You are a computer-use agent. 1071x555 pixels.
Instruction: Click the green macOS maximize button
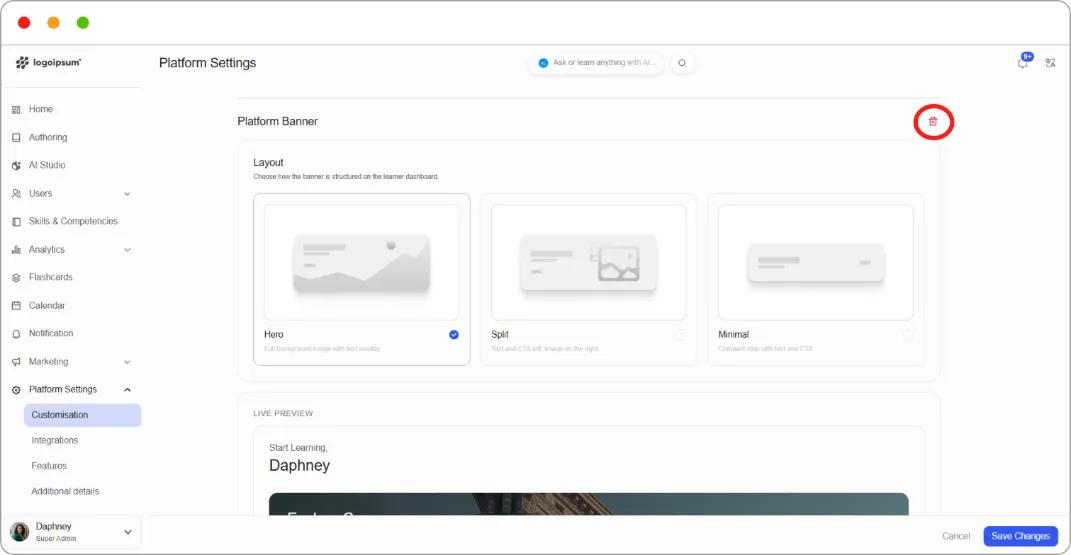[x=83, y=23]
